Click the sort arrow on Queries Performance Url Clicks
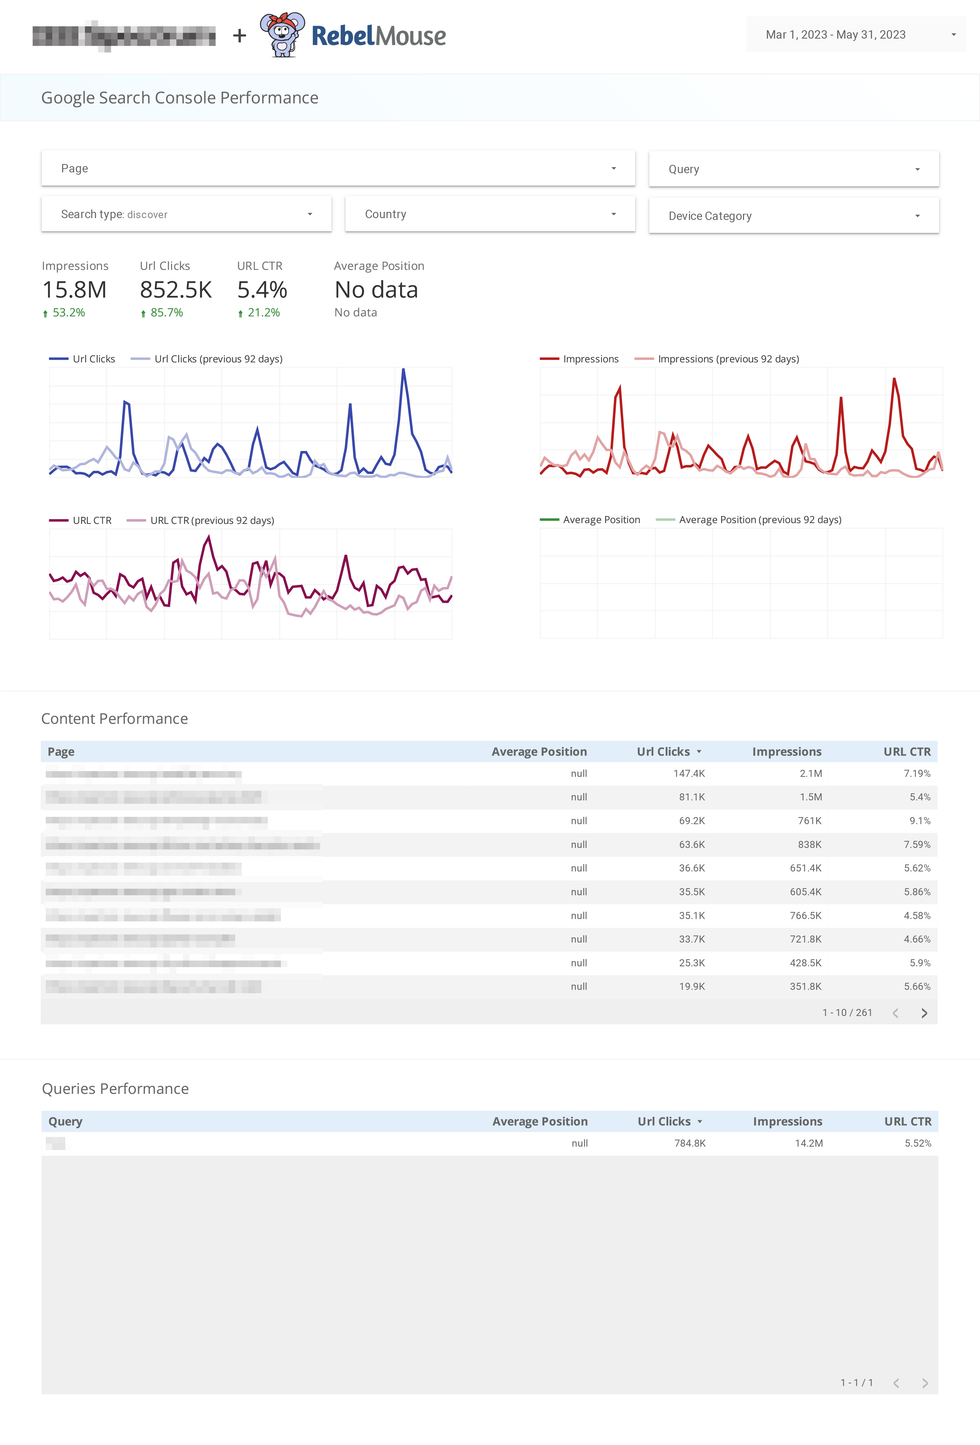The height and width of the screenshot is (1445, 980). point(699,1121)
